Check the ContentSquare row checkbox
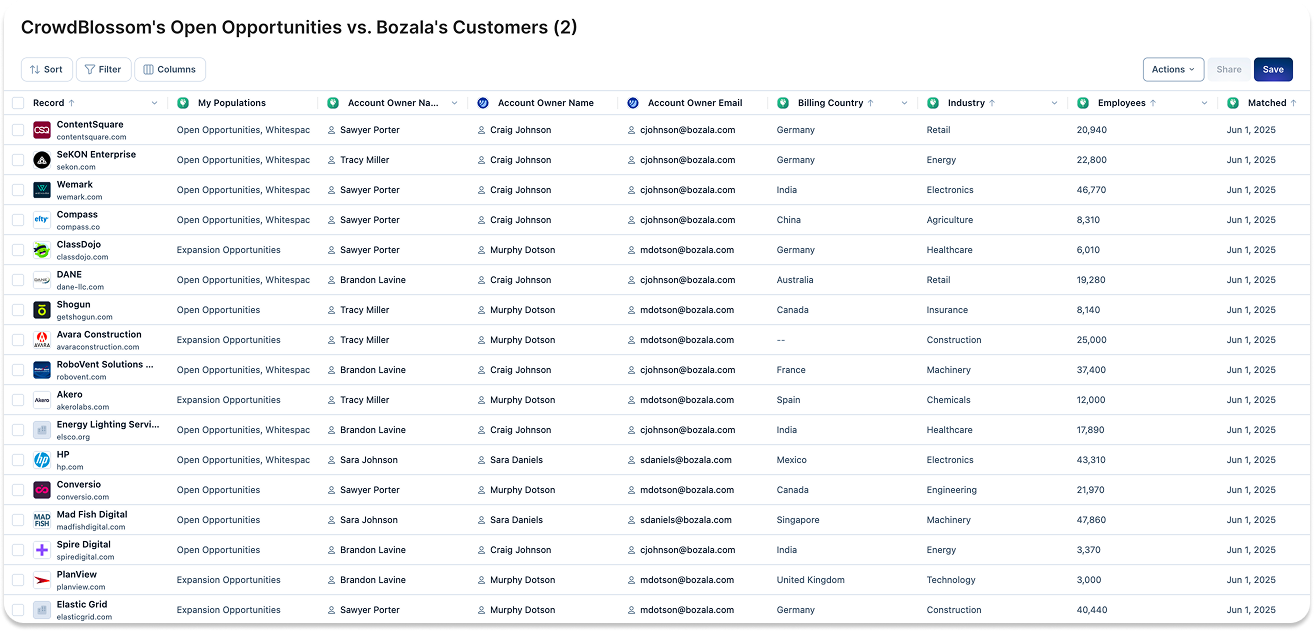This screenshot has height=631, width=1314. pos(18,130)
